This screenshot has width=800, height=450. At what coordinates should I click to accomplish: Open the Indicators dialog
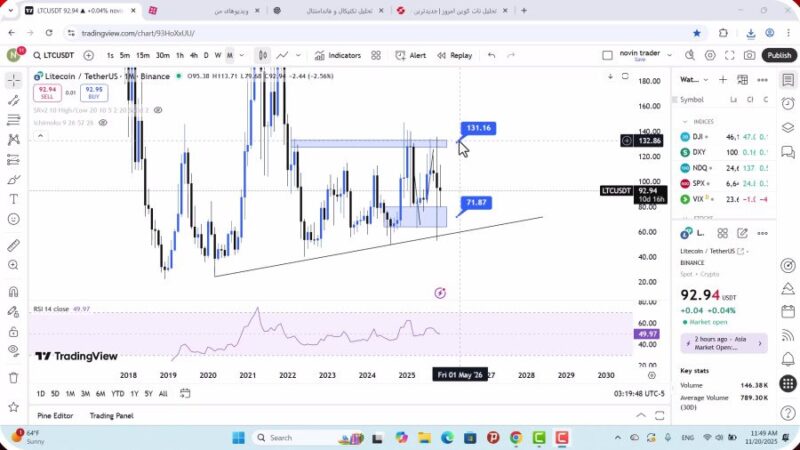click(338, 56)
